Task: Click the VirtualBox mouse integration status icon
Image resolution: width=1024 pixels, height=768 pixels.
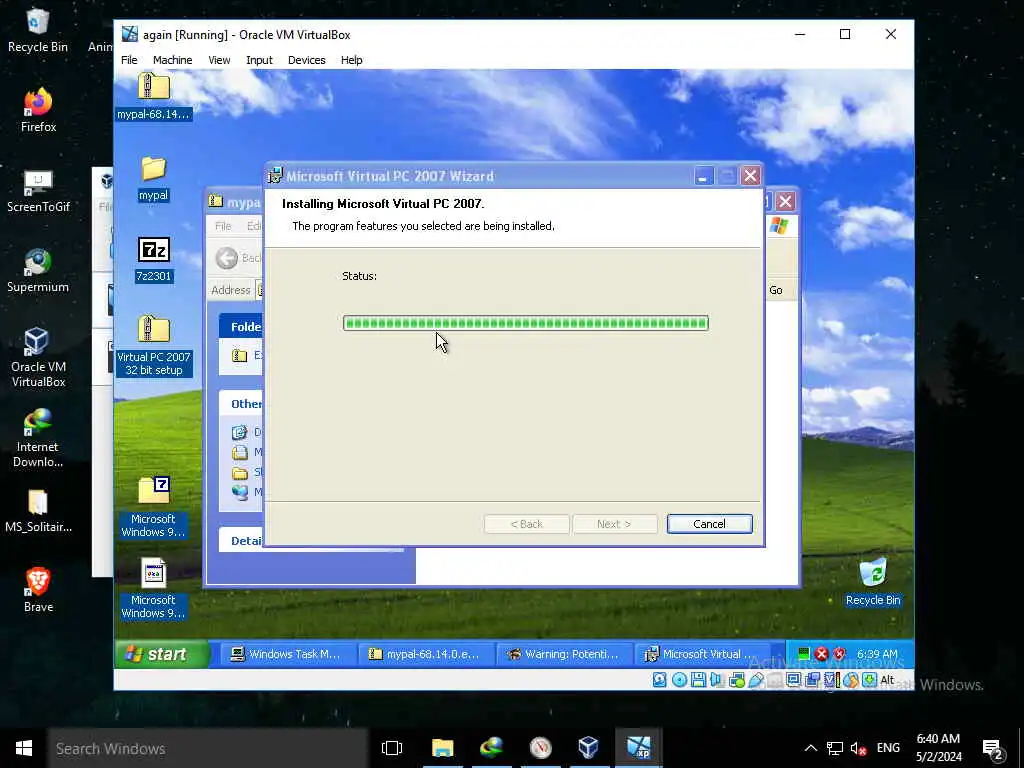Action: [x=851, y=680]
